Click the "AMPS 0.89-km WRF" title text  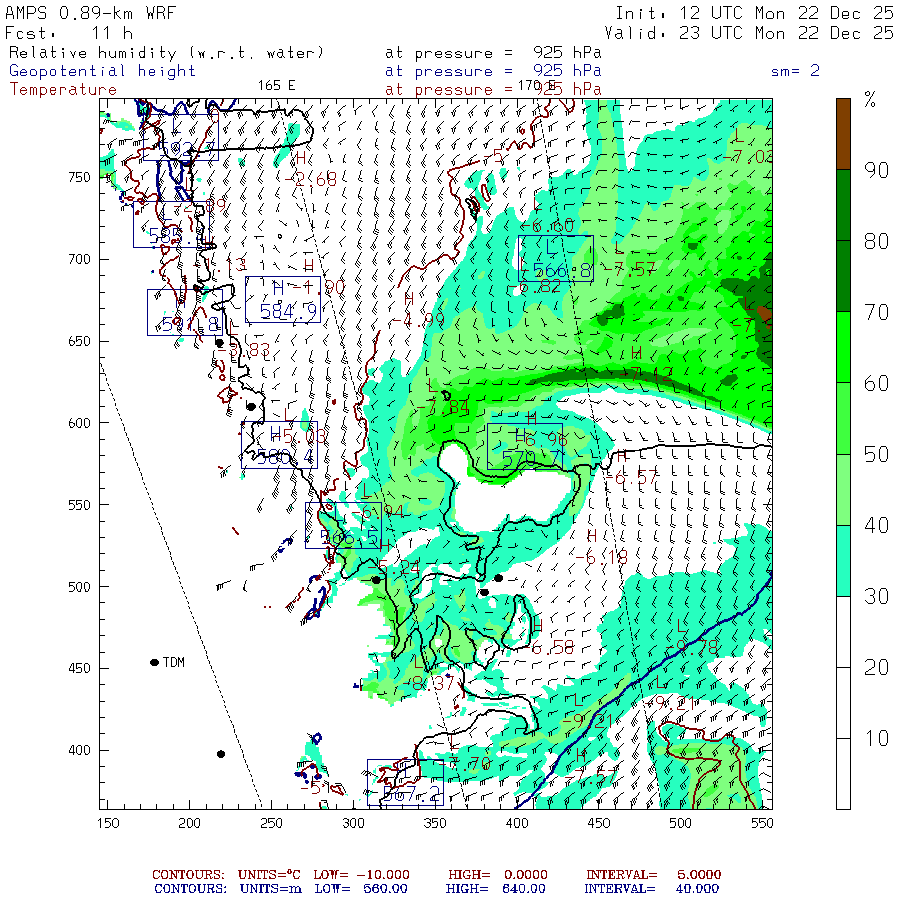point(90,13)
